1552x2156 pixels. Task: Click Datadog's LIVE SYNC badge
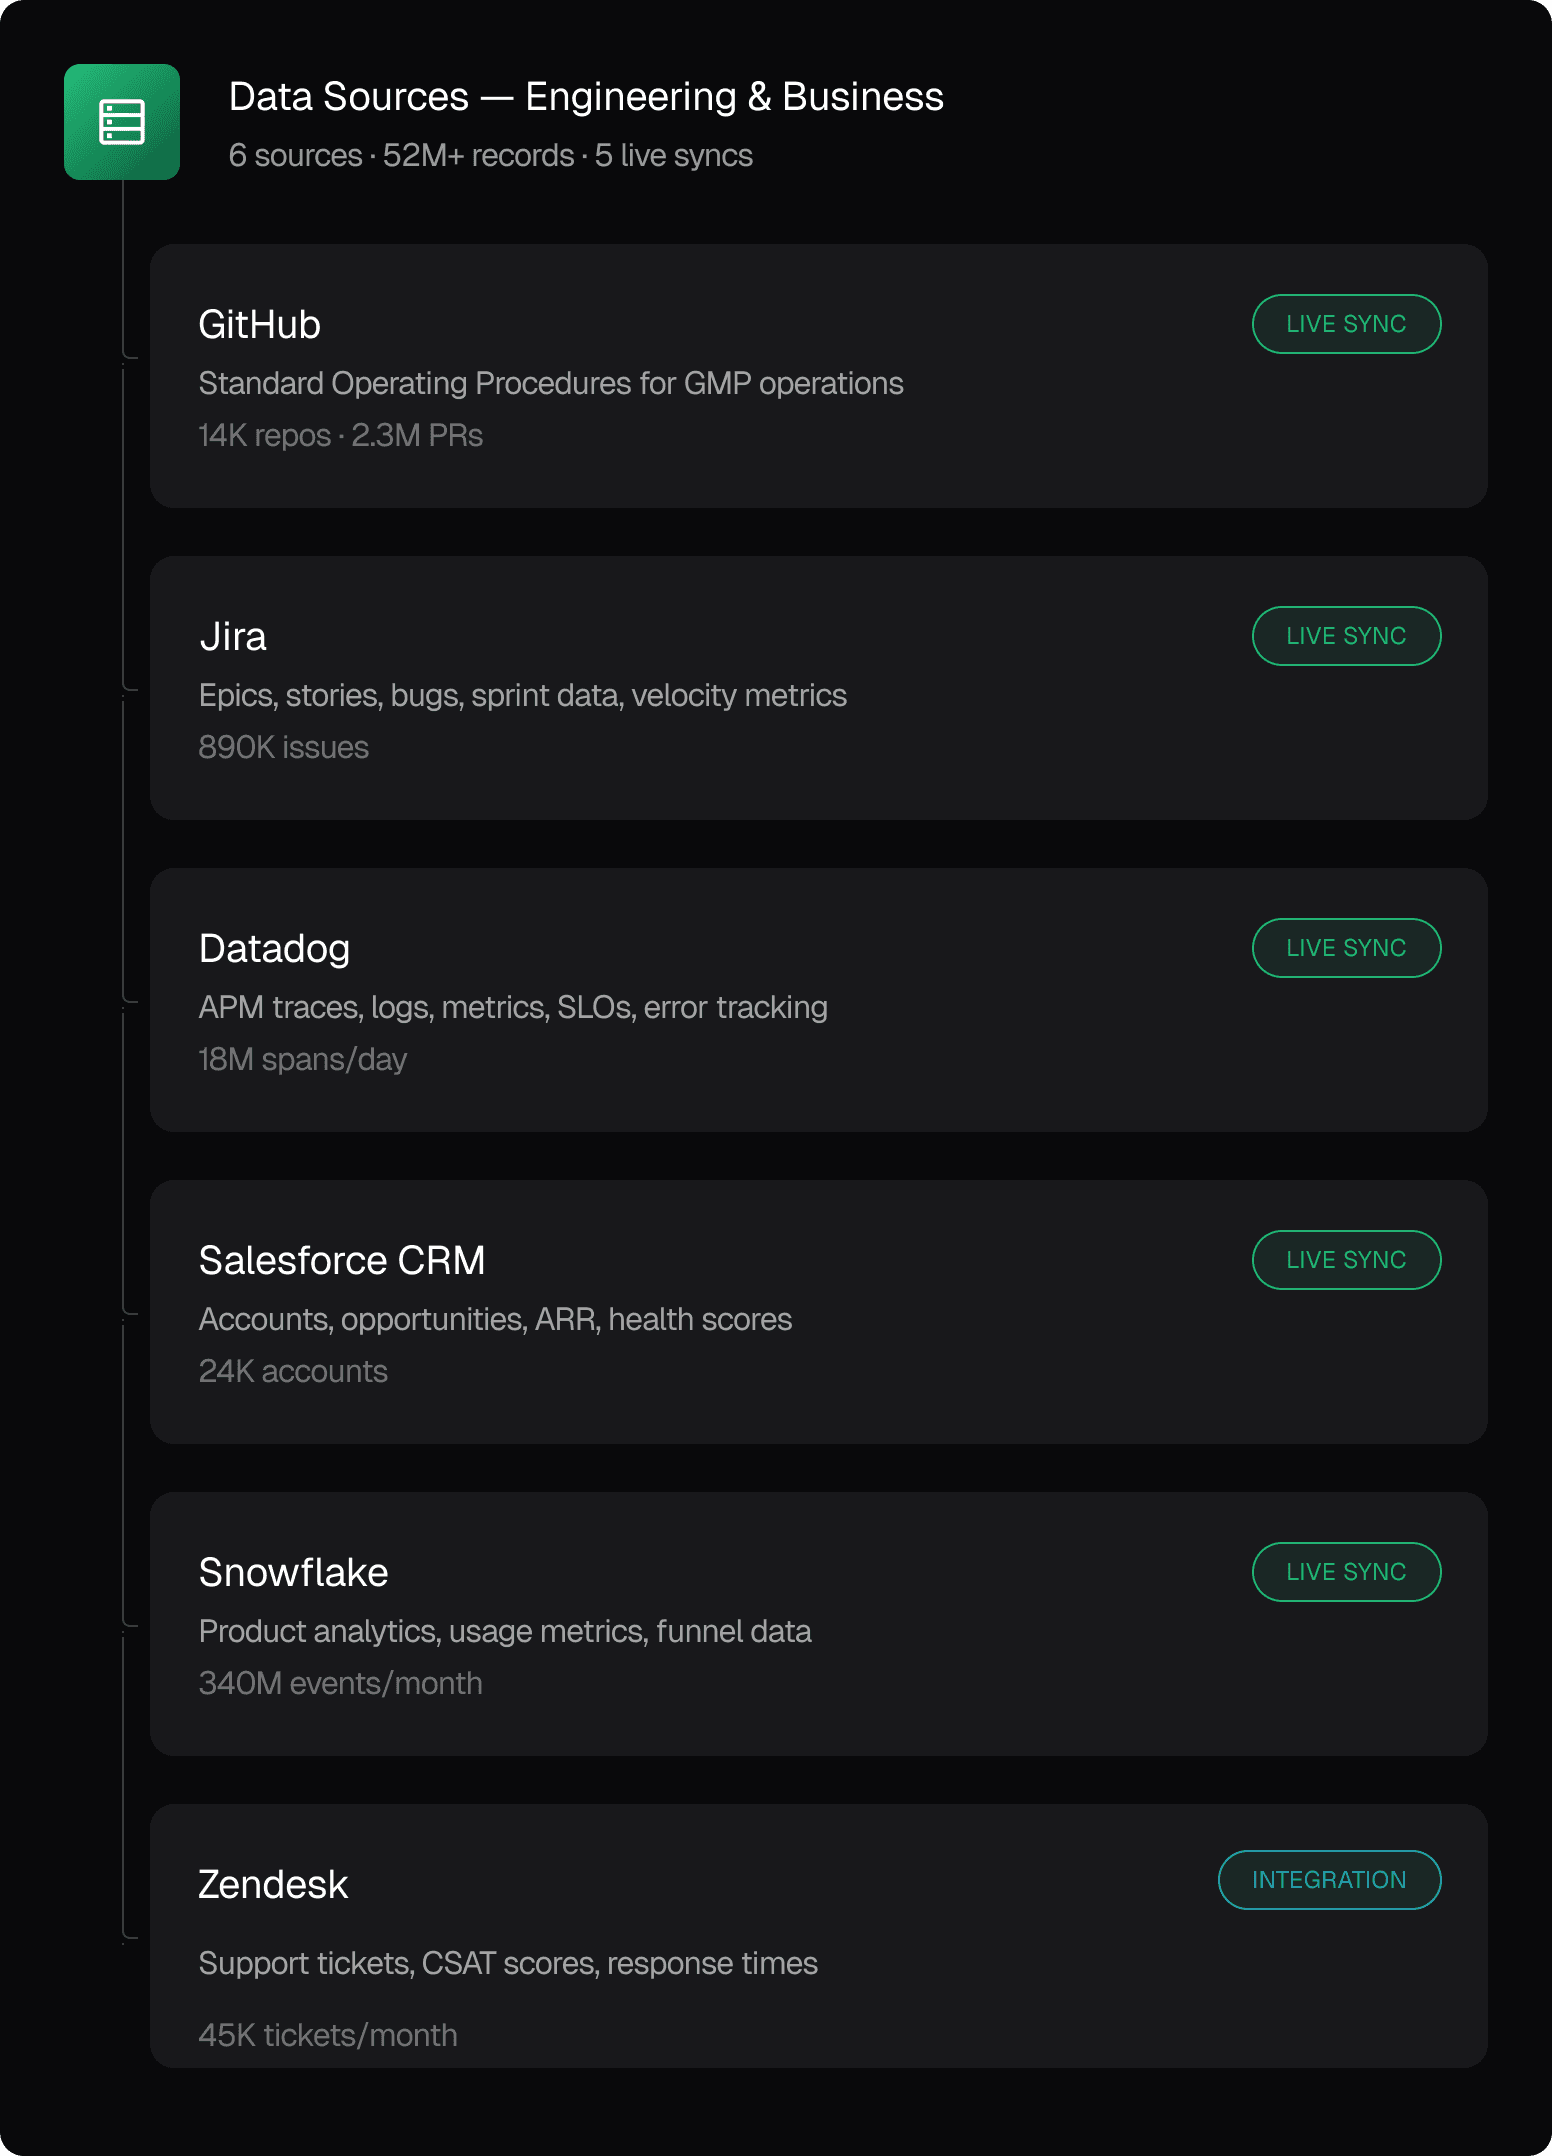(1345, 948)
